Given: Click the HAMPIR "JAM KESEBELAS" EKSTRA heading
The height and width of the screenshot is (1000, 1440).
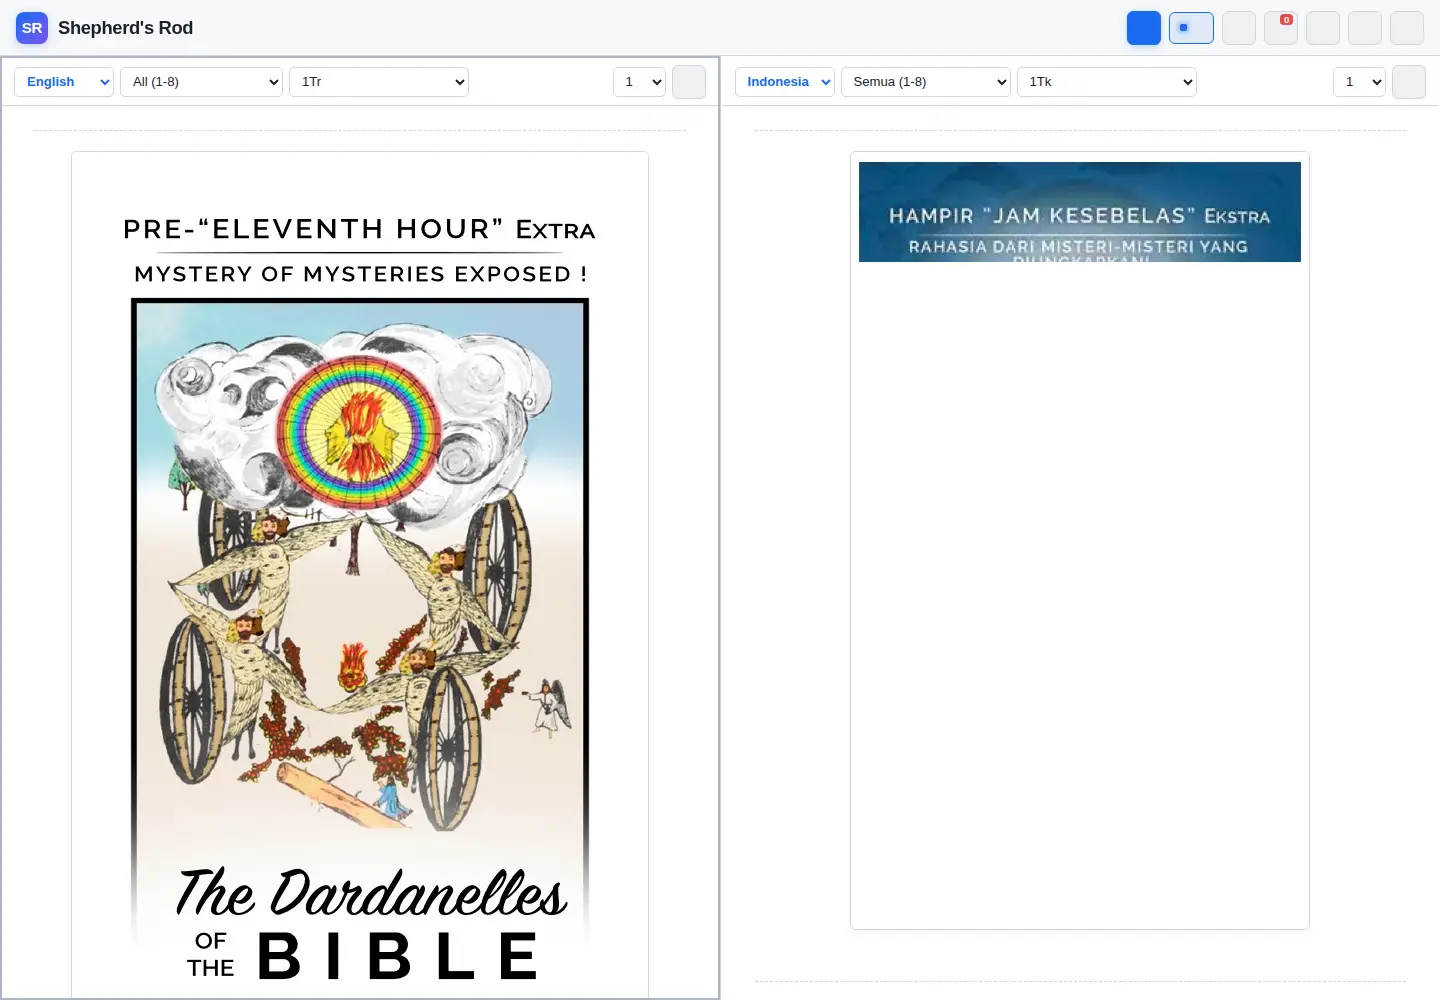Looking at the screenshot, I should (1079, 216).
